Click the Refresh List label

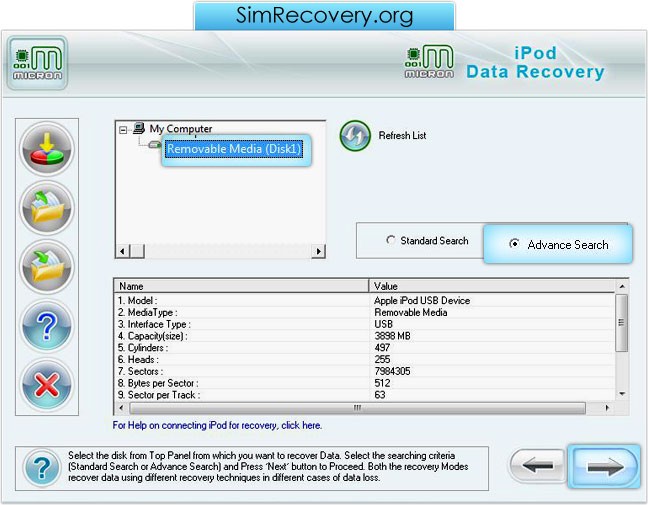[402, 136]
